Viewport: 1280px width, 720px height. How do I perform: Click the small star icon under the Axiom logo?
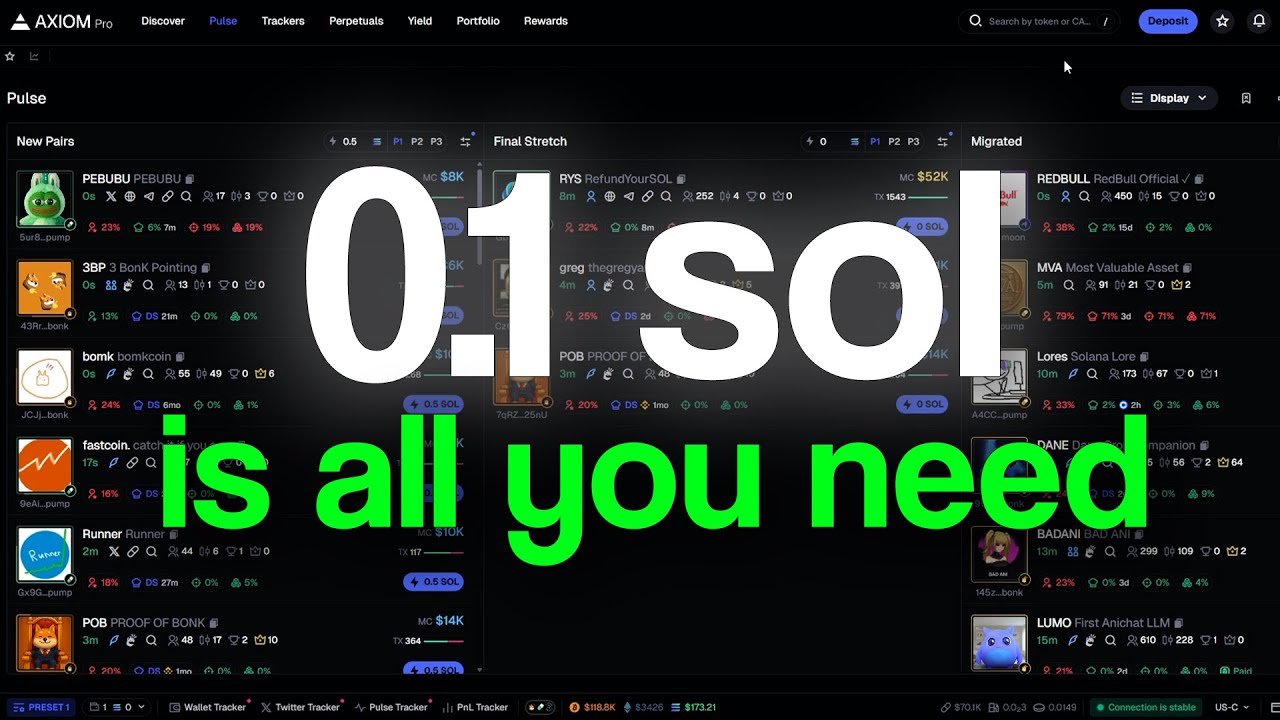coord(10,56)
